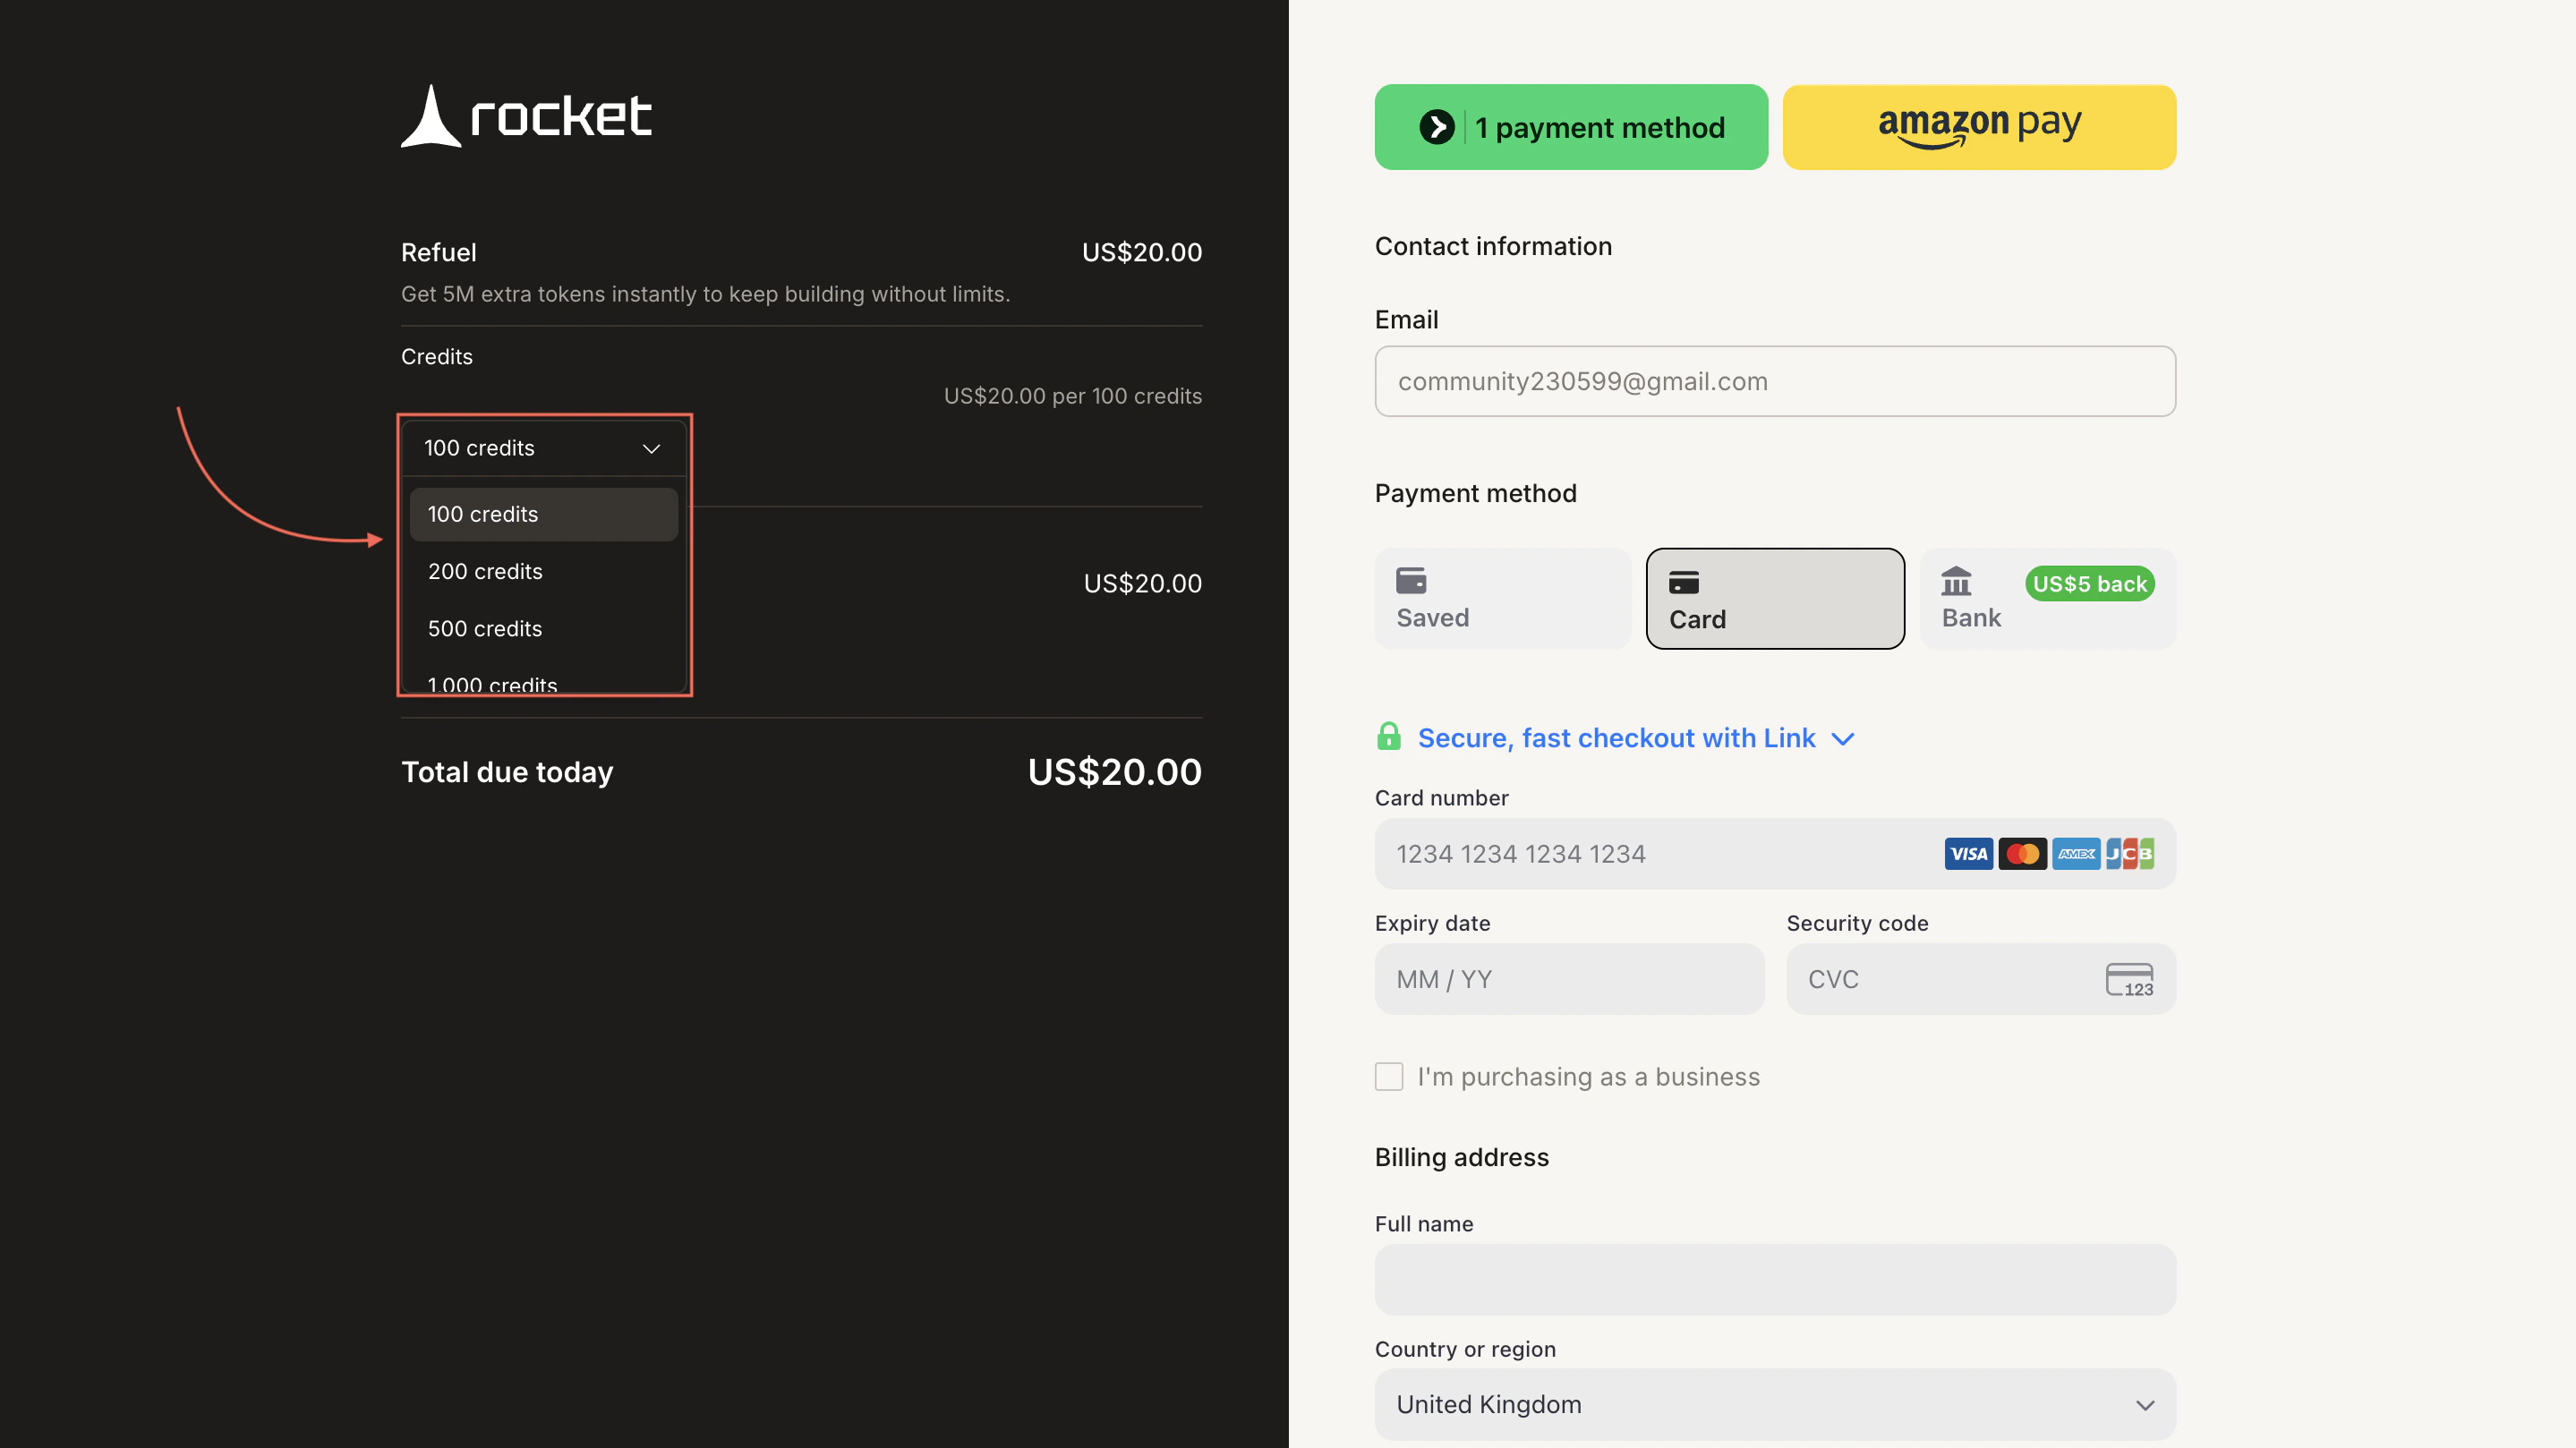Open the credits quantity dropdown
The image size is (2576, 1448).
(x=543, y=448)
